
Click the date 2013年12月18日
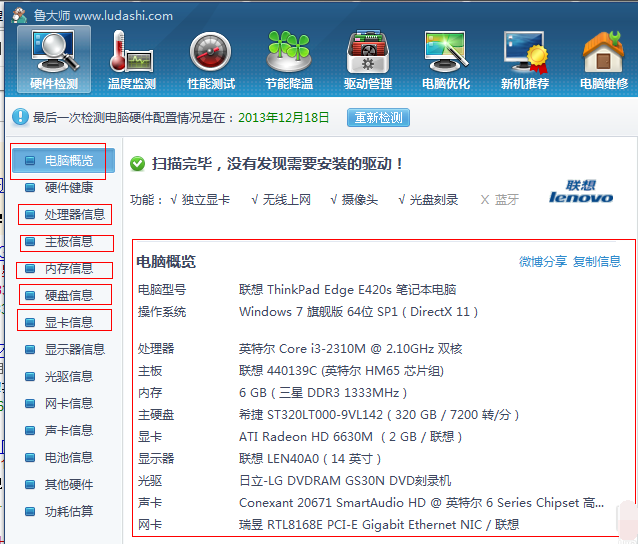pyautogui.click(x=284, y=118)
